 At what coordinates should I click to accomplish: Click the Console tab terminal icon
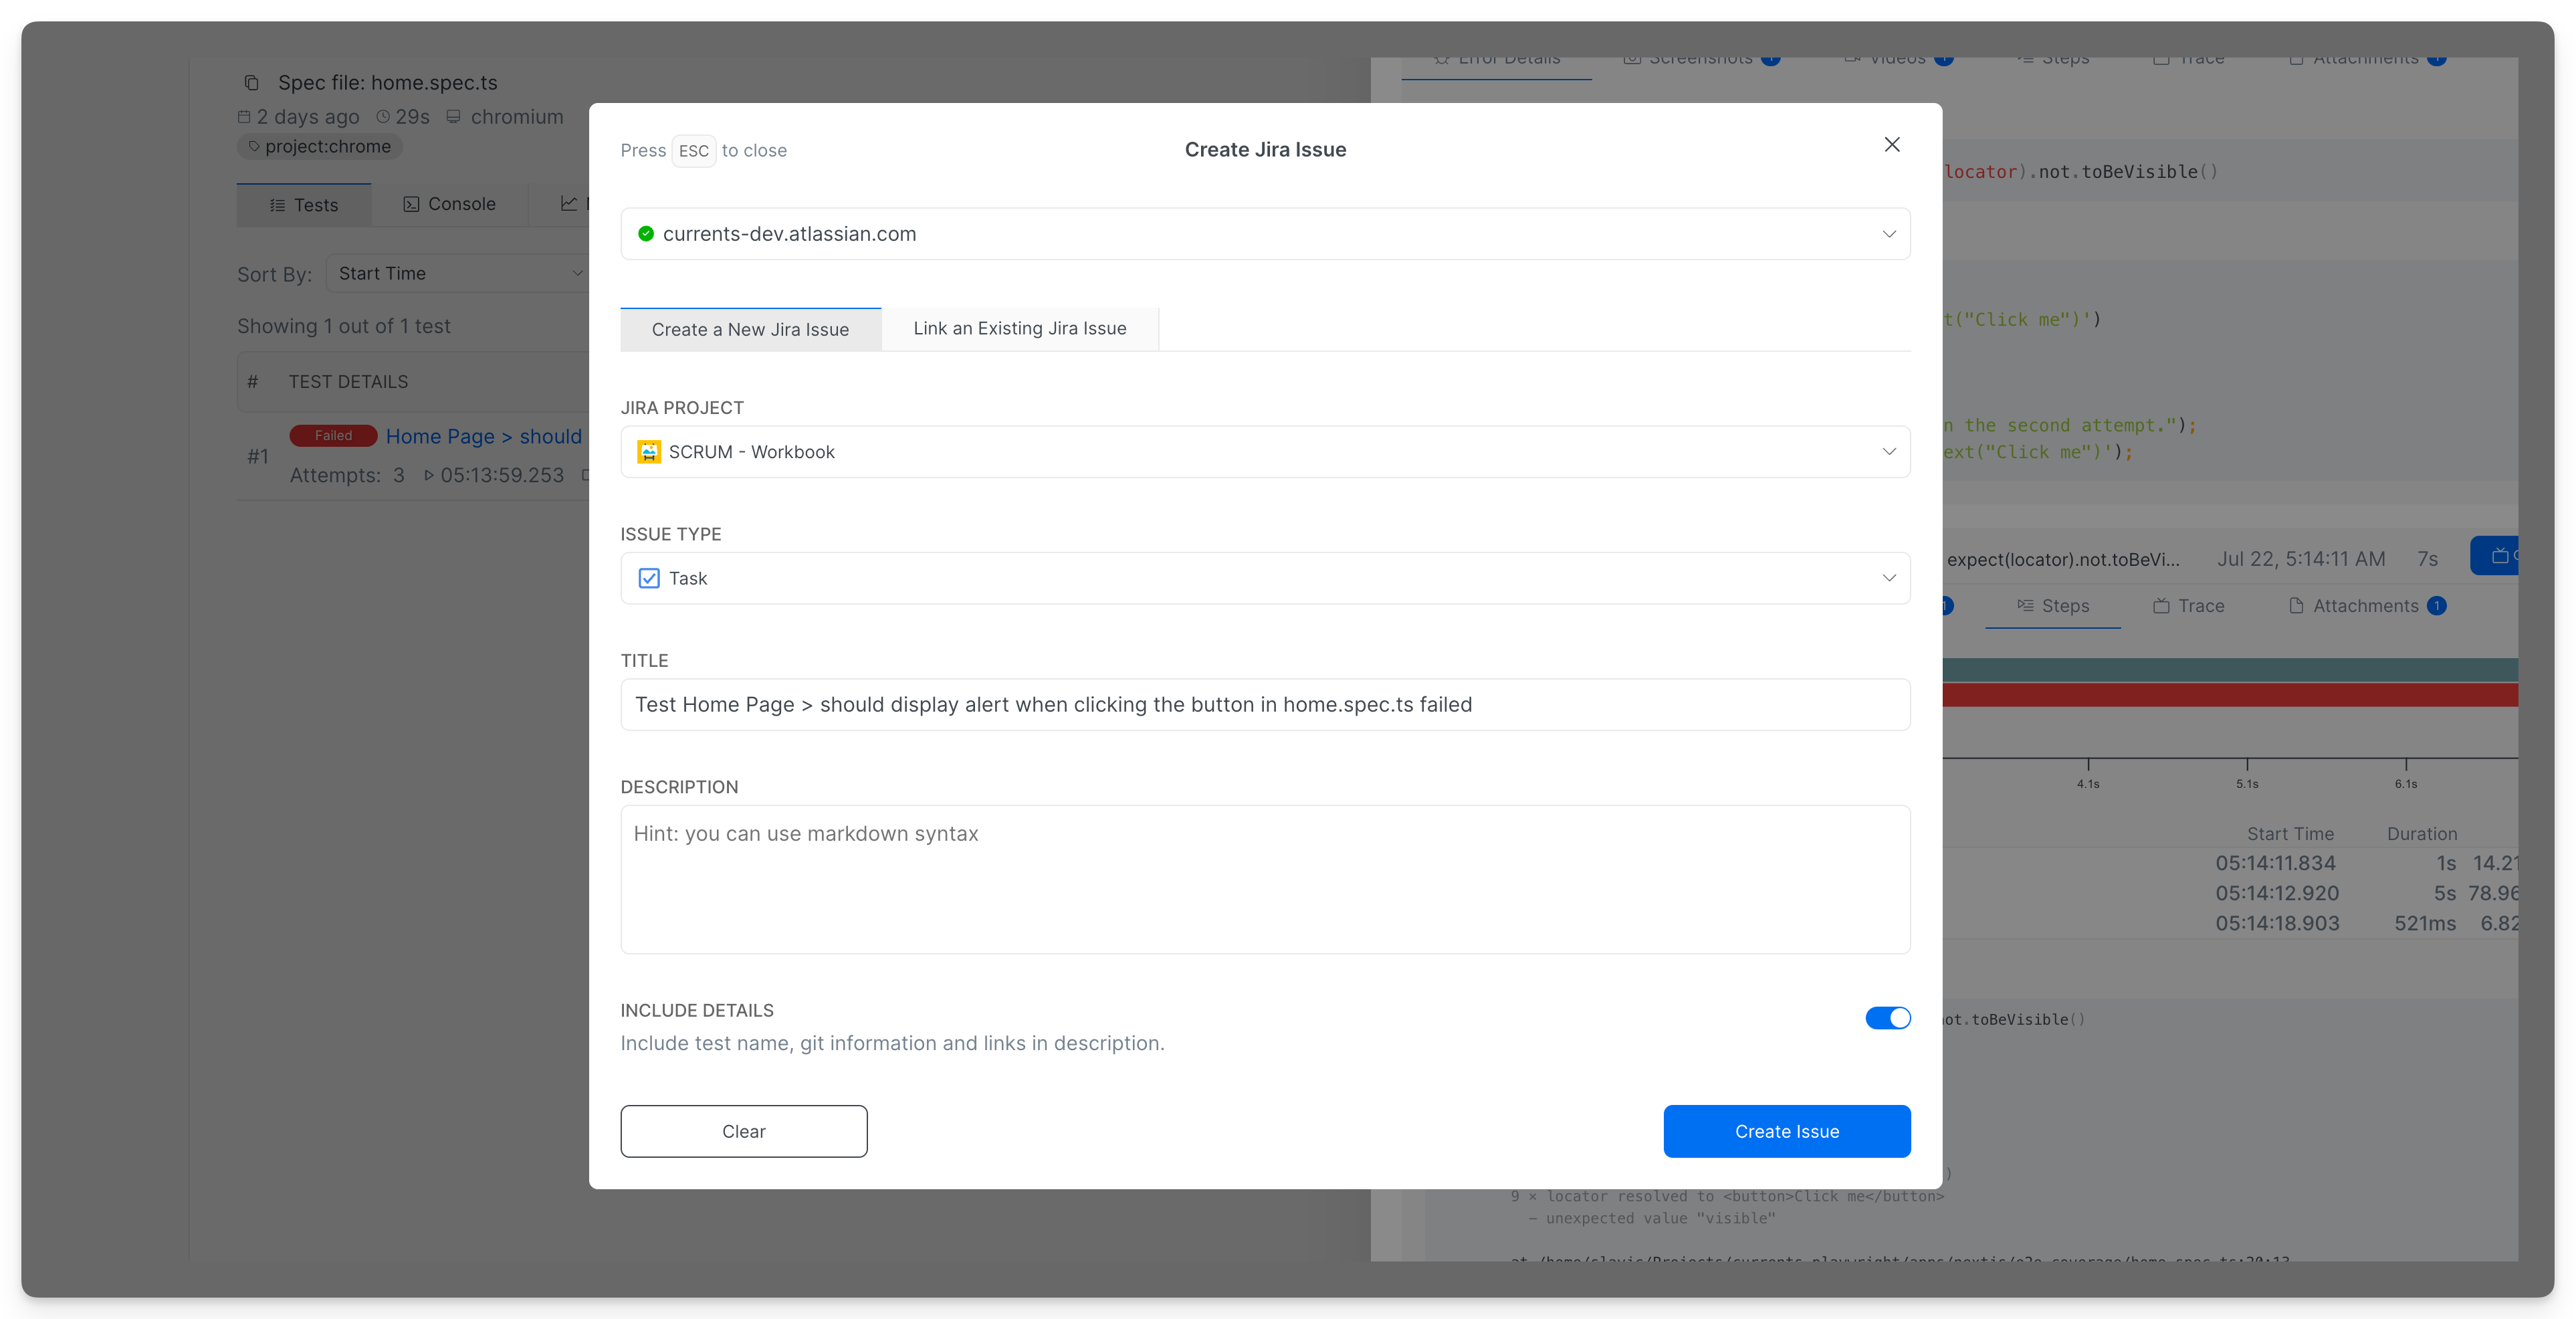click(411, 204)
